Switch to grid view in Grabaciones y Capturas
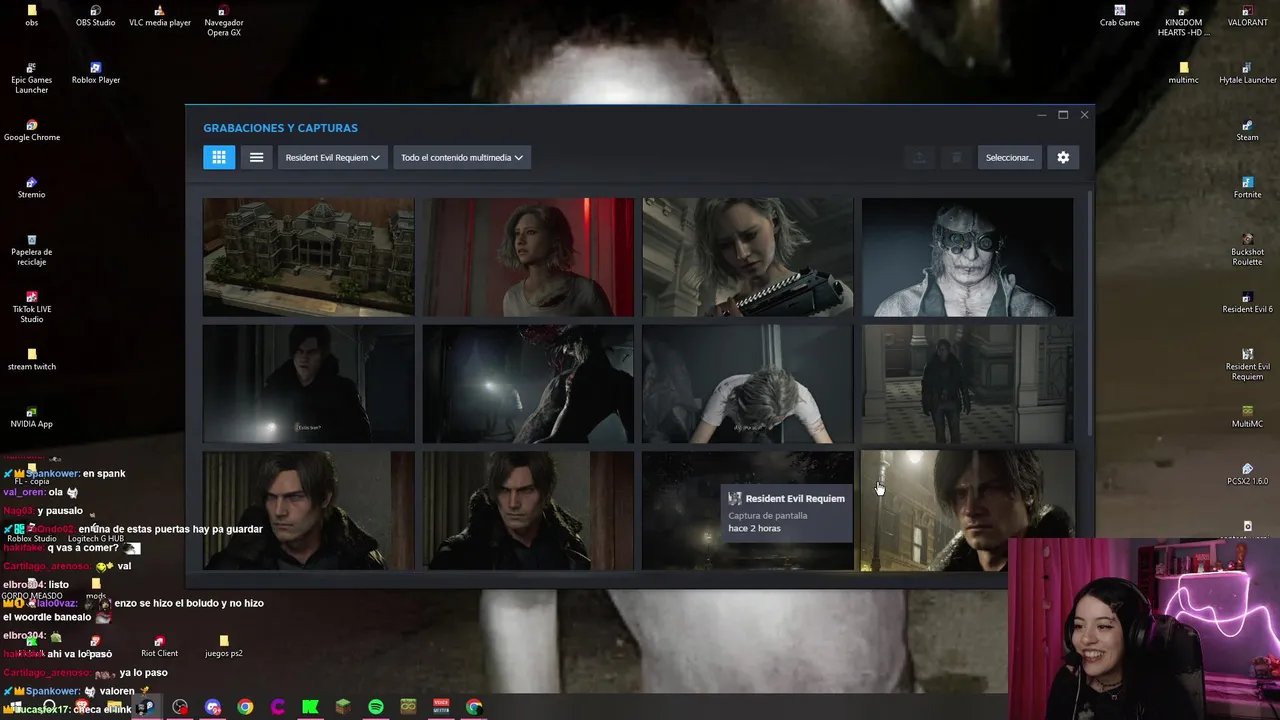 [x=219, y=157]
